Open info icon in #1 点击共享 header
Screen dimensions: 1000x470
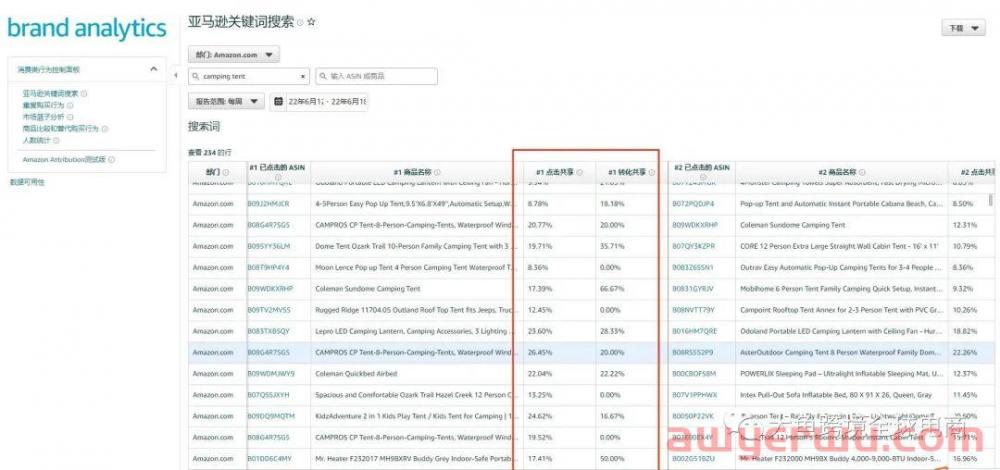(579, 173)
